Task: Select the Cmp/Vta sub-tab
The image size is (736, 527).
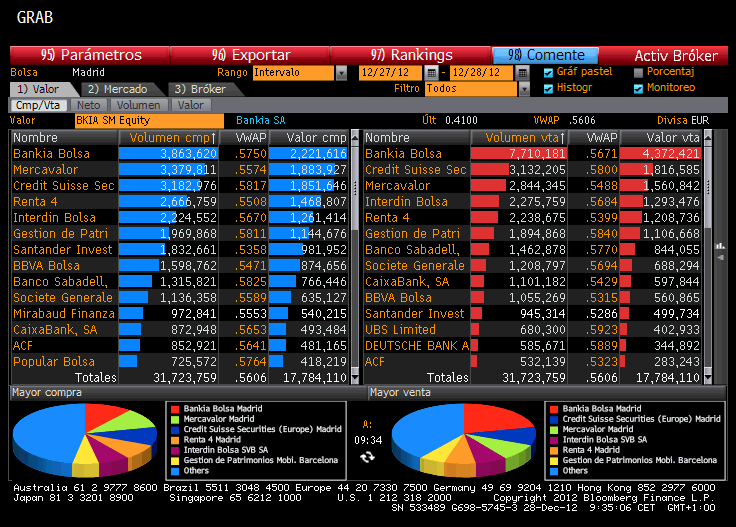Action: tap(38, 105)
